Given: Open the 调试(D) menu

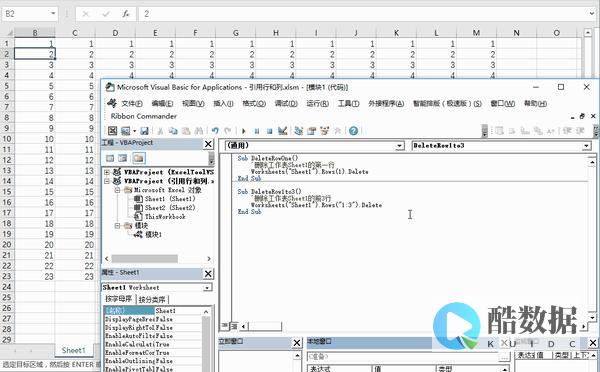Looking at the screenshot, I should [286, 103].
